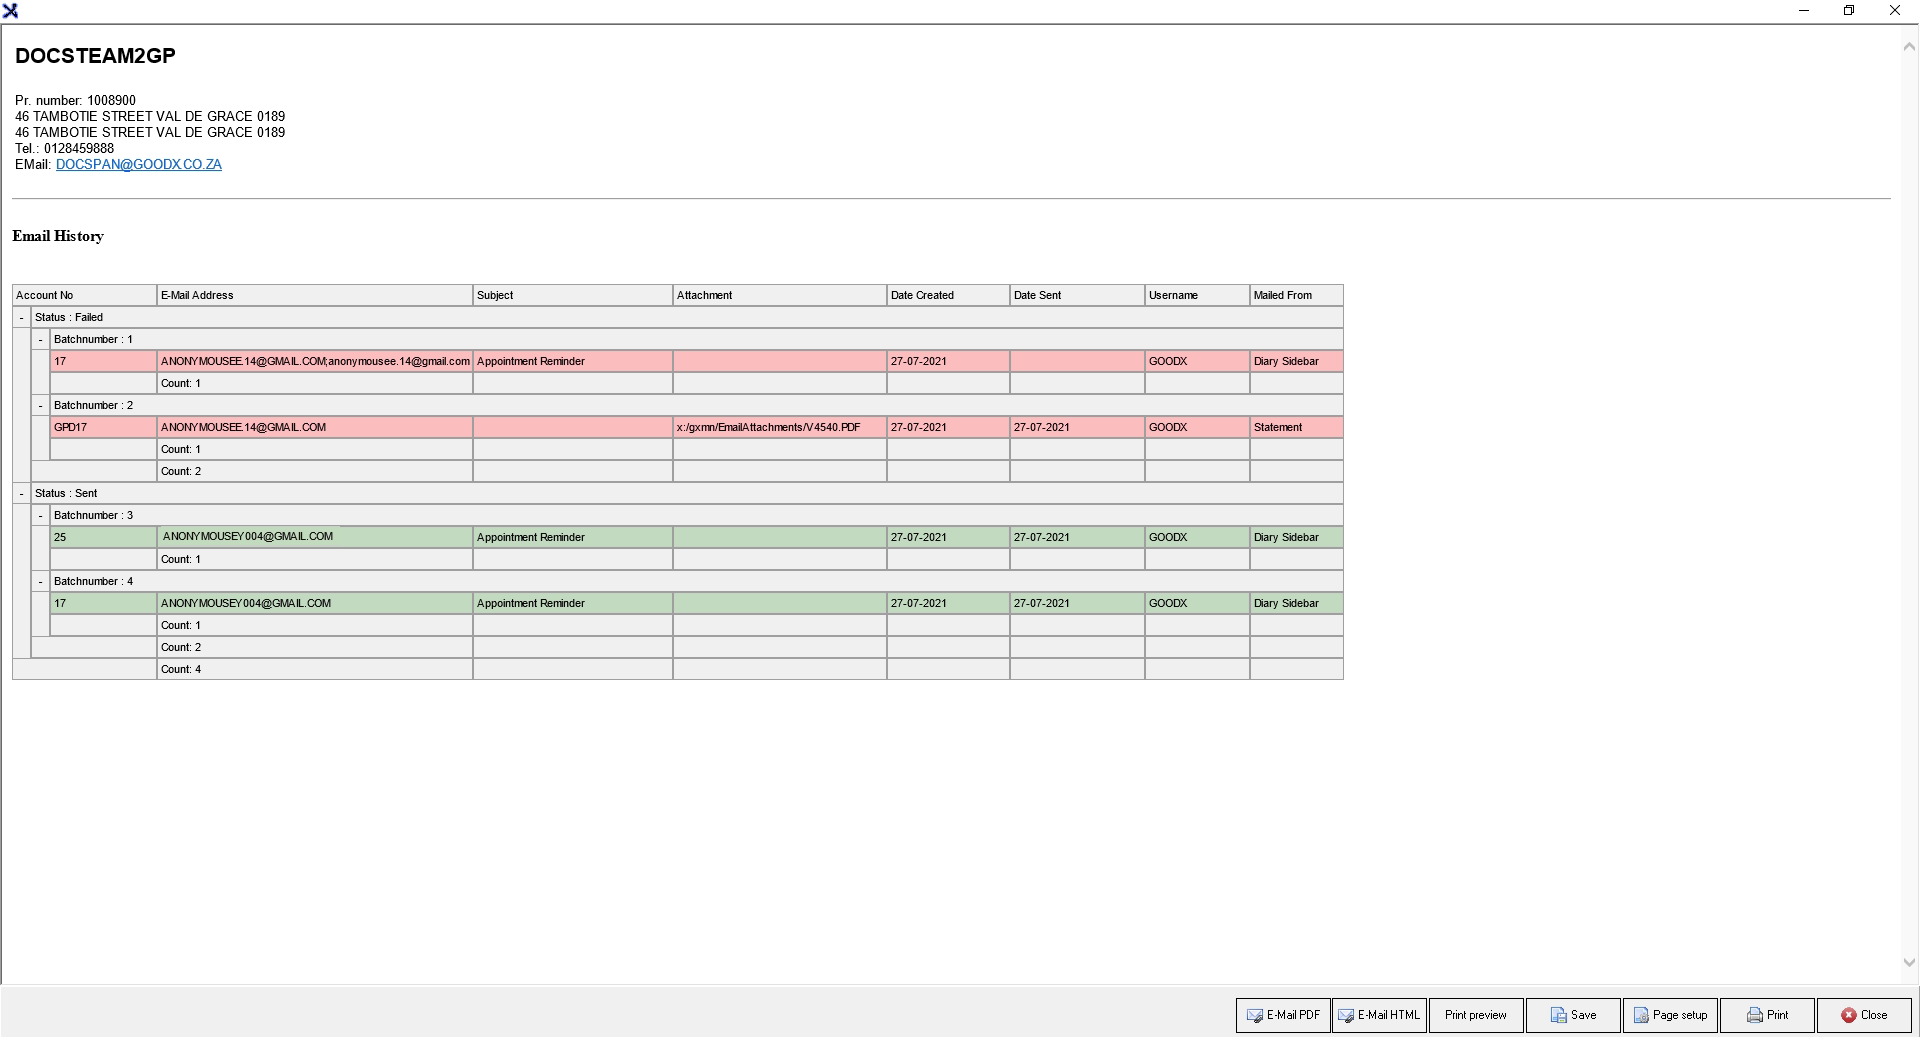The height and width of the screenshot is (1037, 1920).
Task: Select account 17 in Batchnumber 1
Action: [x=103, y=361]
